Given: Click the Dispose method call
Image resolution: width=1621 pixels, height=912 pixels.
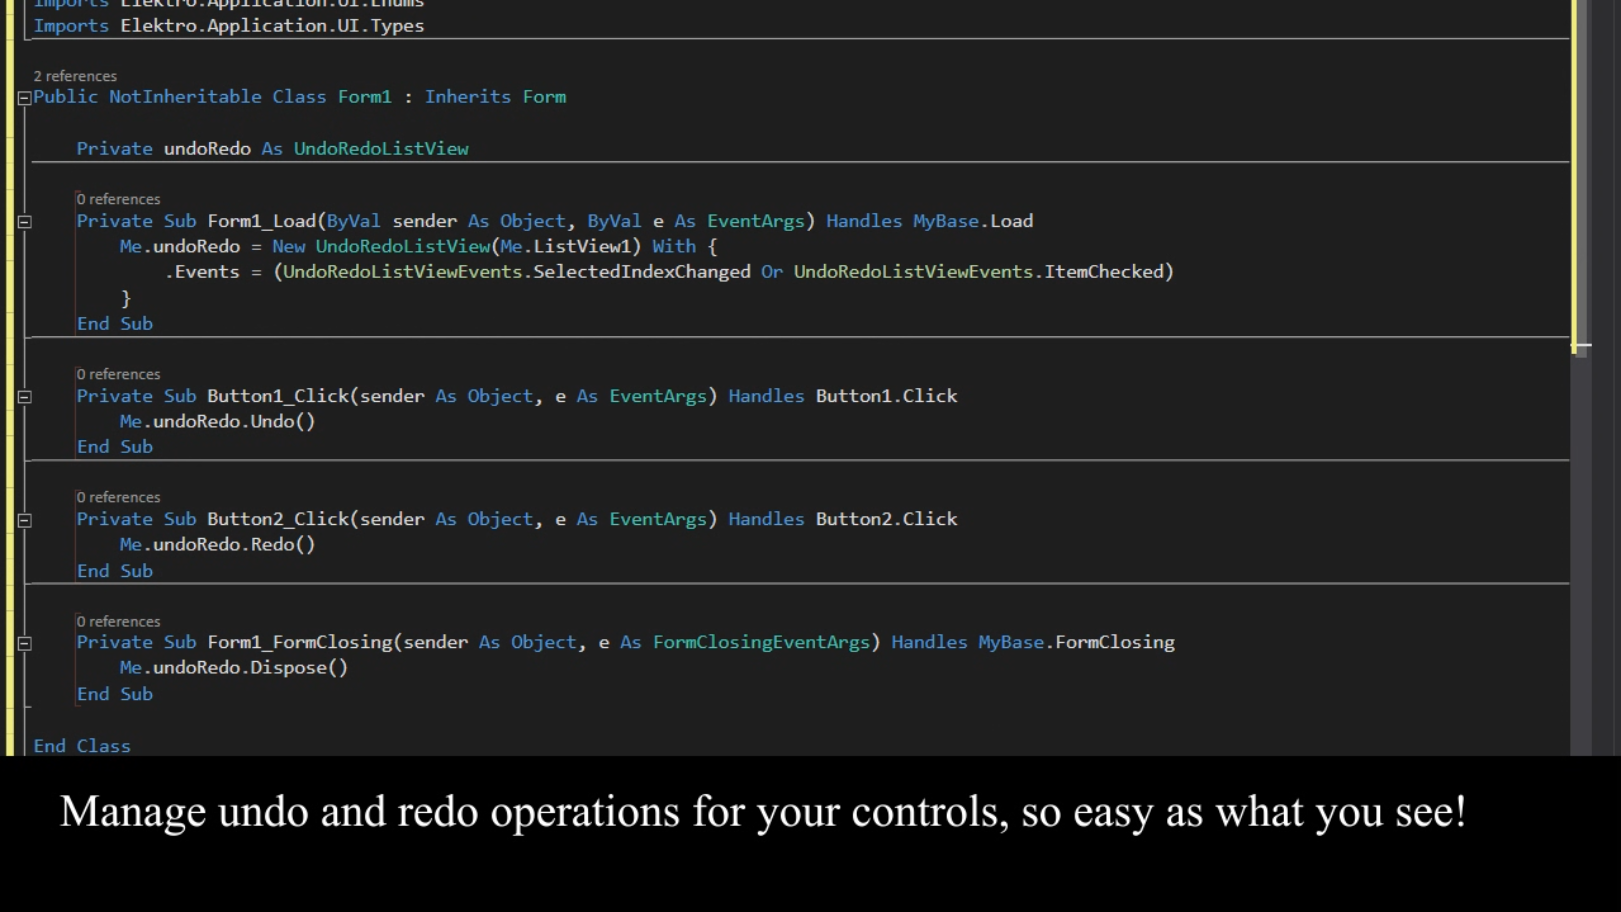Looking at the screenshot, I should pos(290,667).
